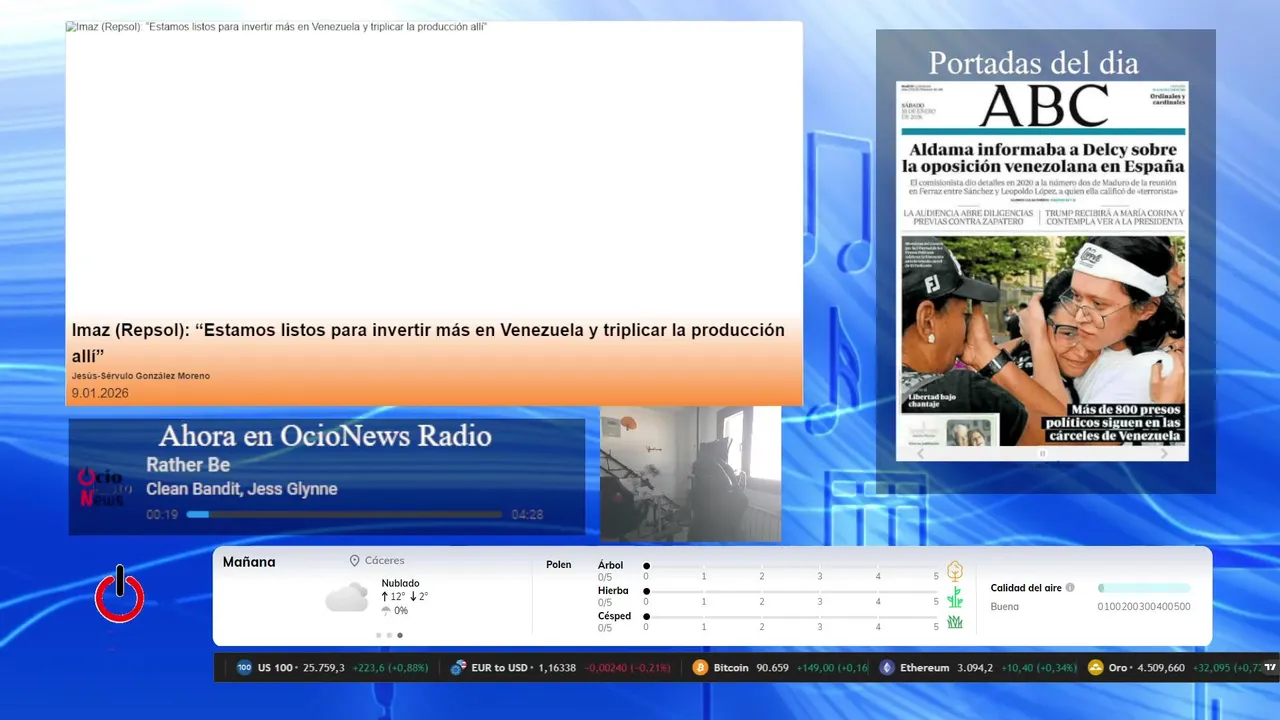This screenshot has width=1280, height=720.
Task: Click the air quality index bar
Action: pos(1144,588)
